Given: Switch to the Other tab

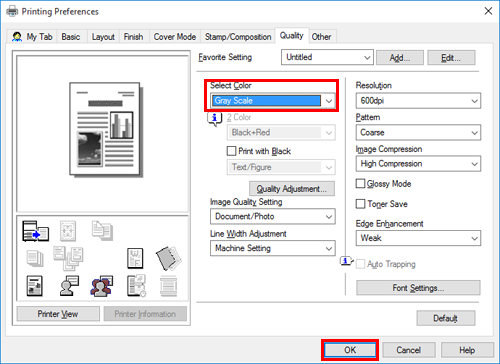Looking at the screenshot, I should [x=321, y=37].
